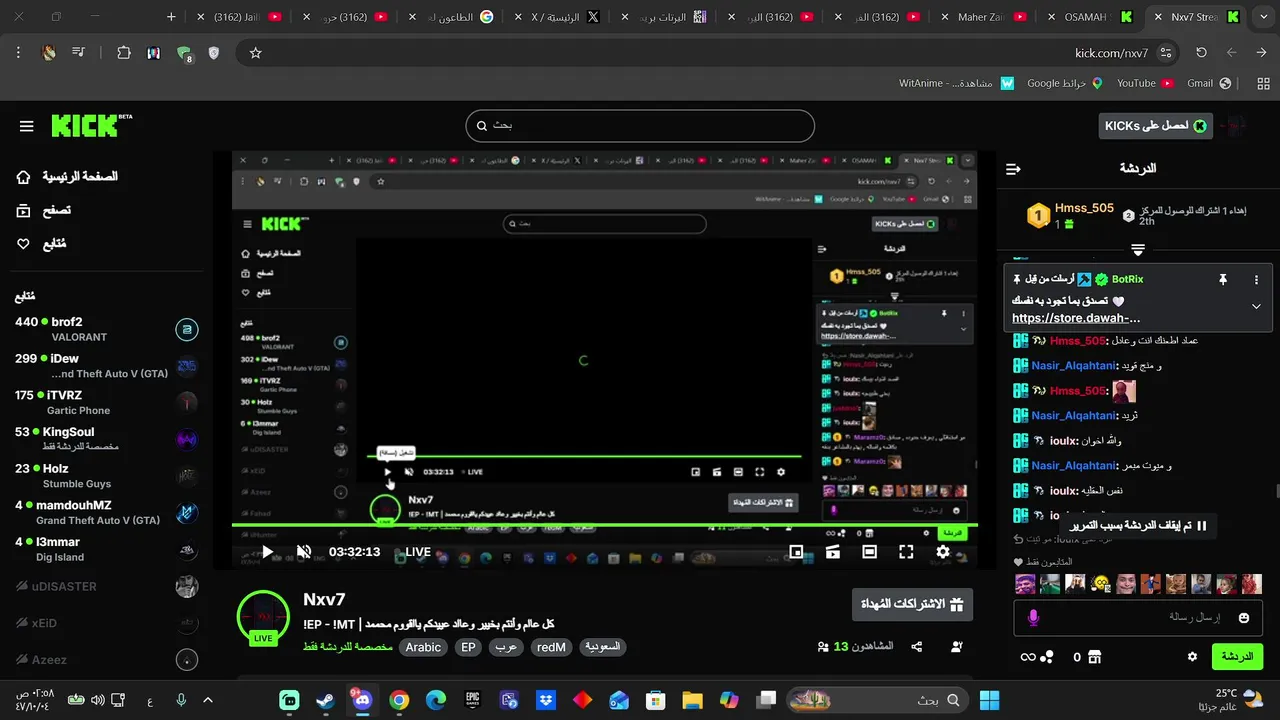Viewport: 1280px width, 720px height.
Task: Reload the page
Action: (1202, 53)
